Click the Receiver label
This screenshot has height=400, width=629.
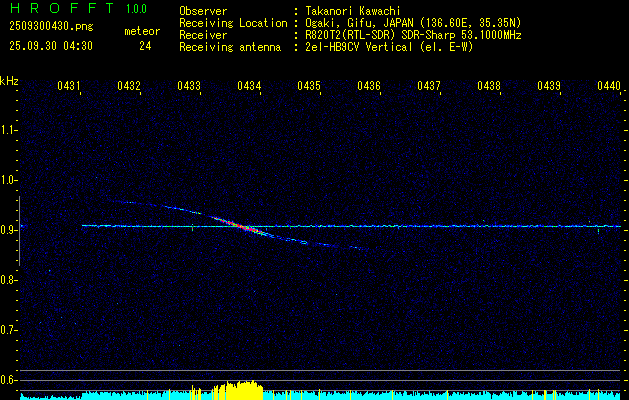click(x=203, y=35)
